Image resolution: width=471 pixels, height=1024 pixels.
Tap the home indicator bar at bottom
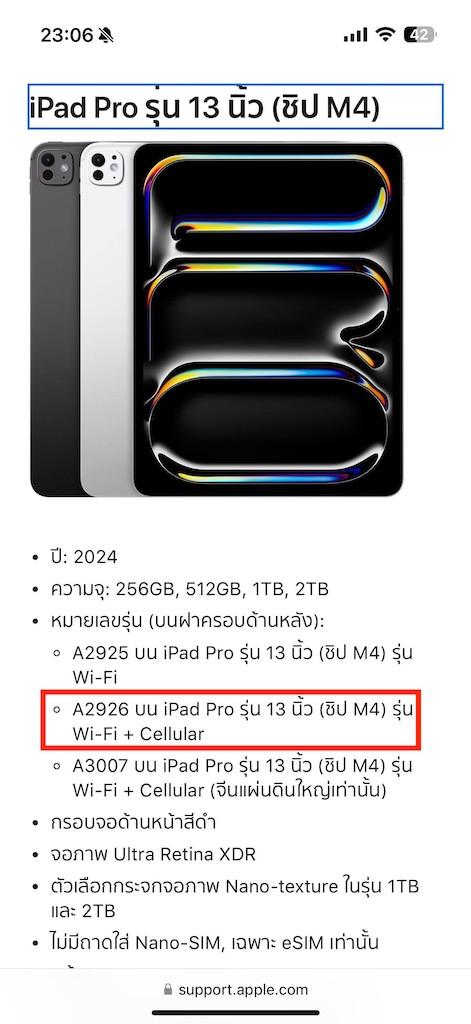click(236, 1013)
